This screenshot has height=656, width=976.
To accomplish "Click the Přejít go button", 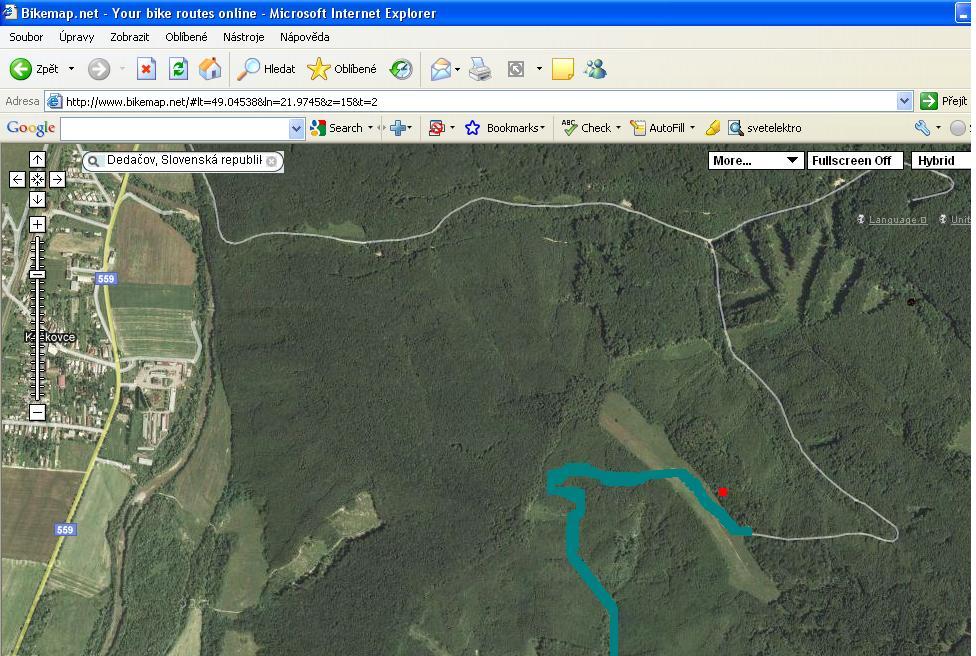I will pyautogui.click(x=944, y=101).
